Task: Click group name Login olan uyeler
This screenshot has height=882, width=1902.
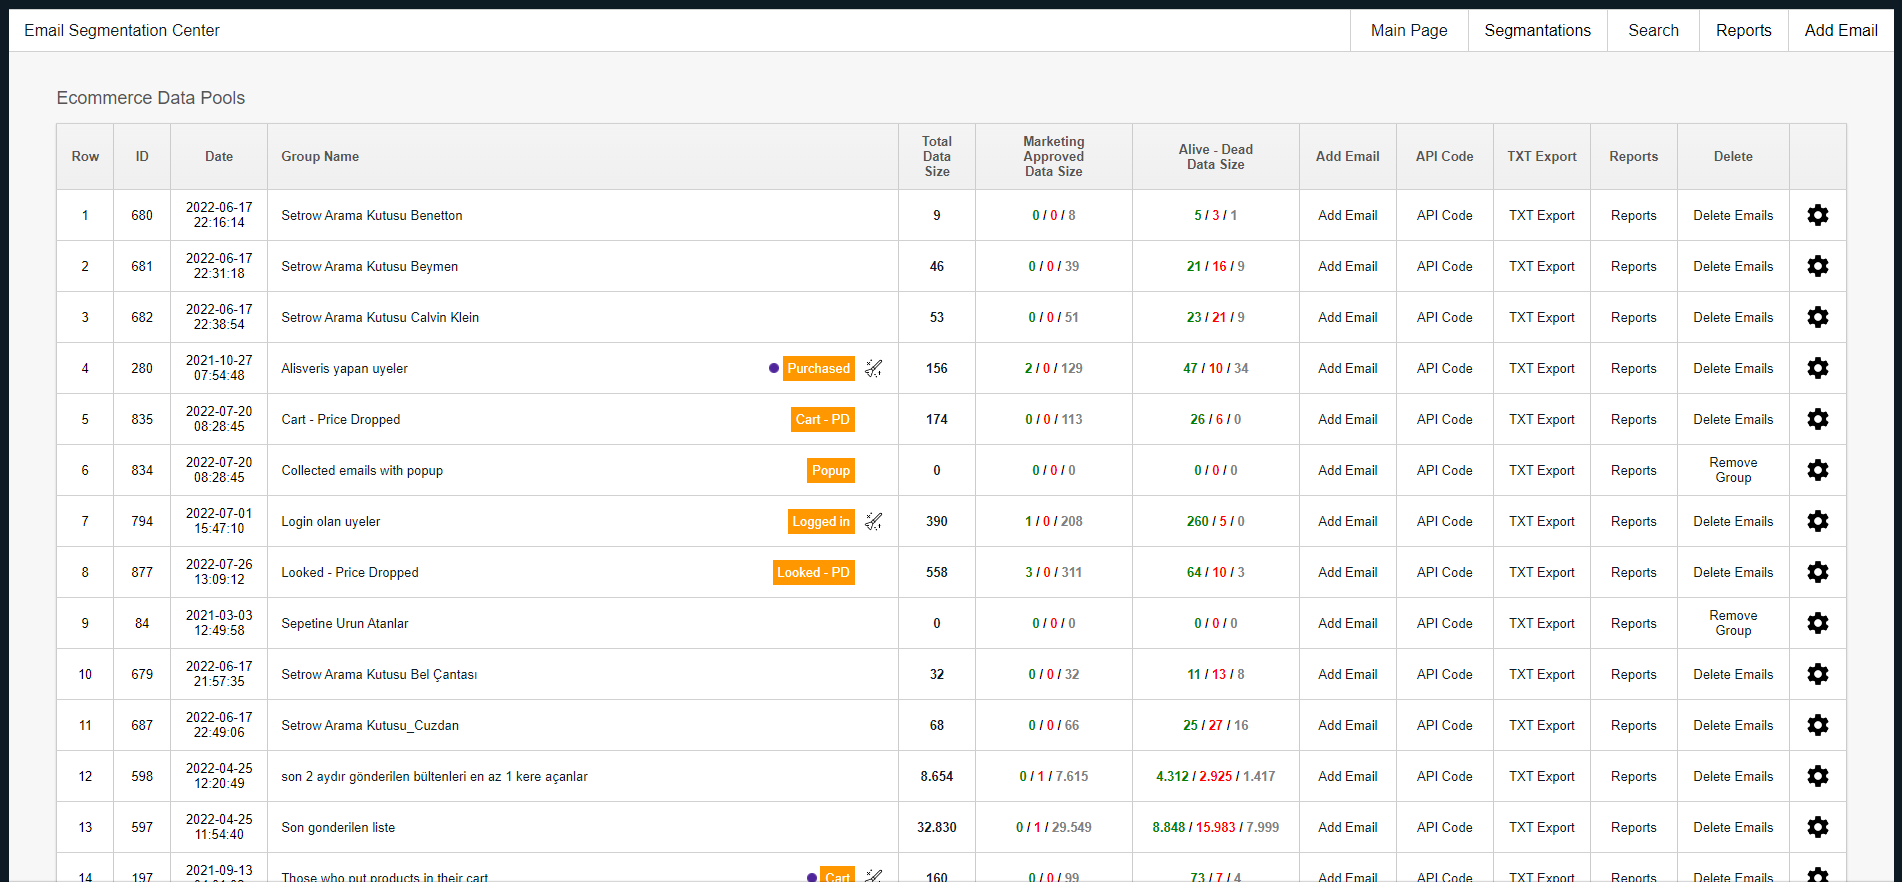Action: pyautogui.click(x=330, y=521)
